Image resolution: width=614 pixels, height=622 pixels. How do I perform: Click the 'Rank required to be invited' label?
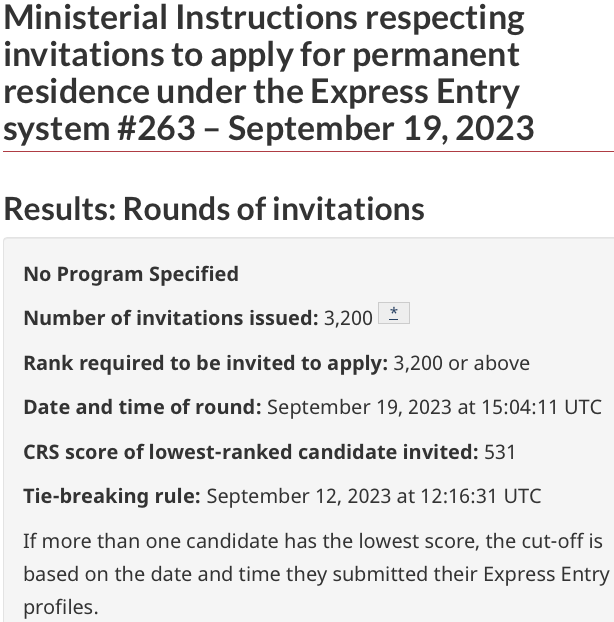pyautogui.click(x=205, y=363)
